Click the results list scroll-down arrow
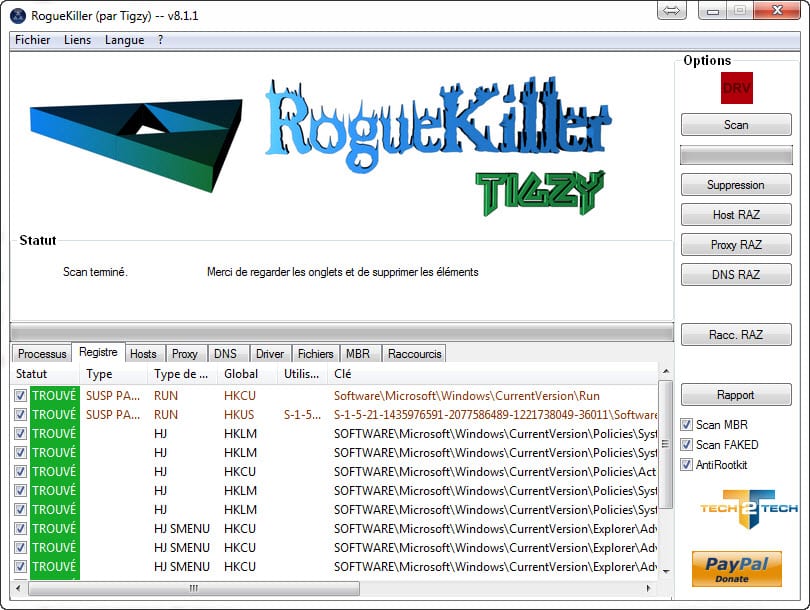This screenshot has height=610, width=810. click(x=666, y=571)
